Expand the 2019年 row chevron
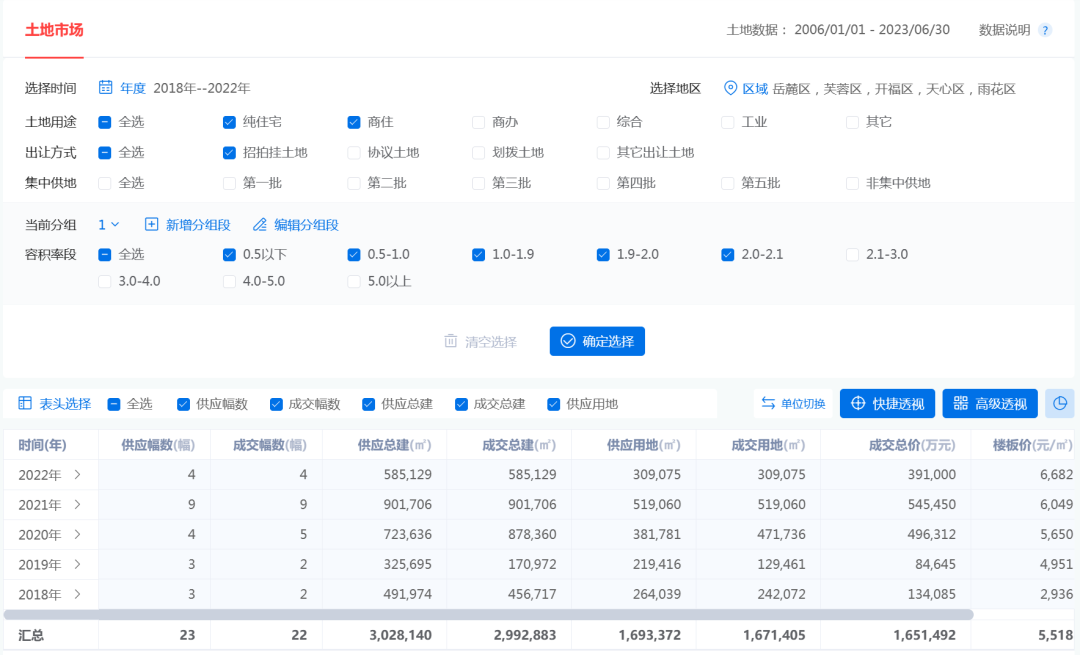 click(77, 565)
